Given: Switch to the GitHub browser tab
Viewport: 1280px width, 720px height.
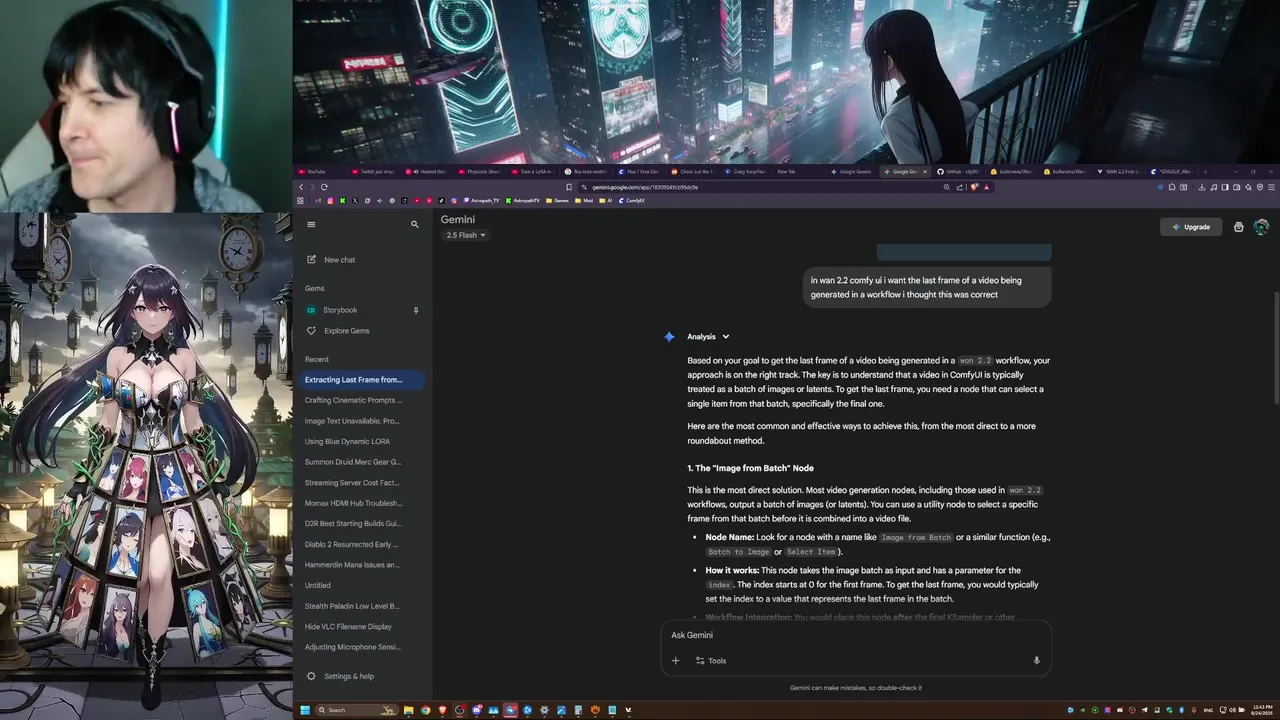Looking at the screenshot, I should pos(958,172).
